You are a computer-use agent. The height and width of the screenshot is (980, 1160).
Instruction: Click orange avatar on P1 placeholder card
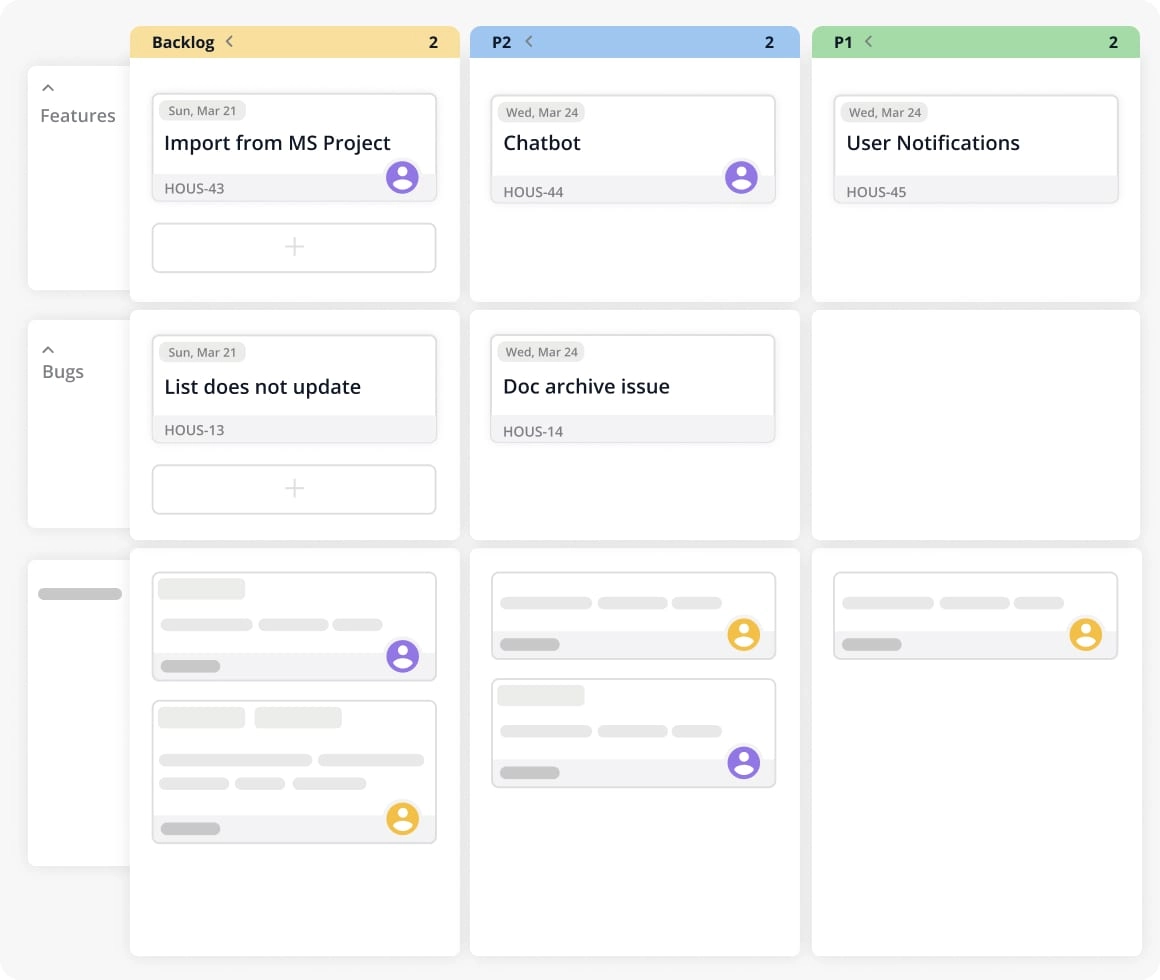point(1085,633)
